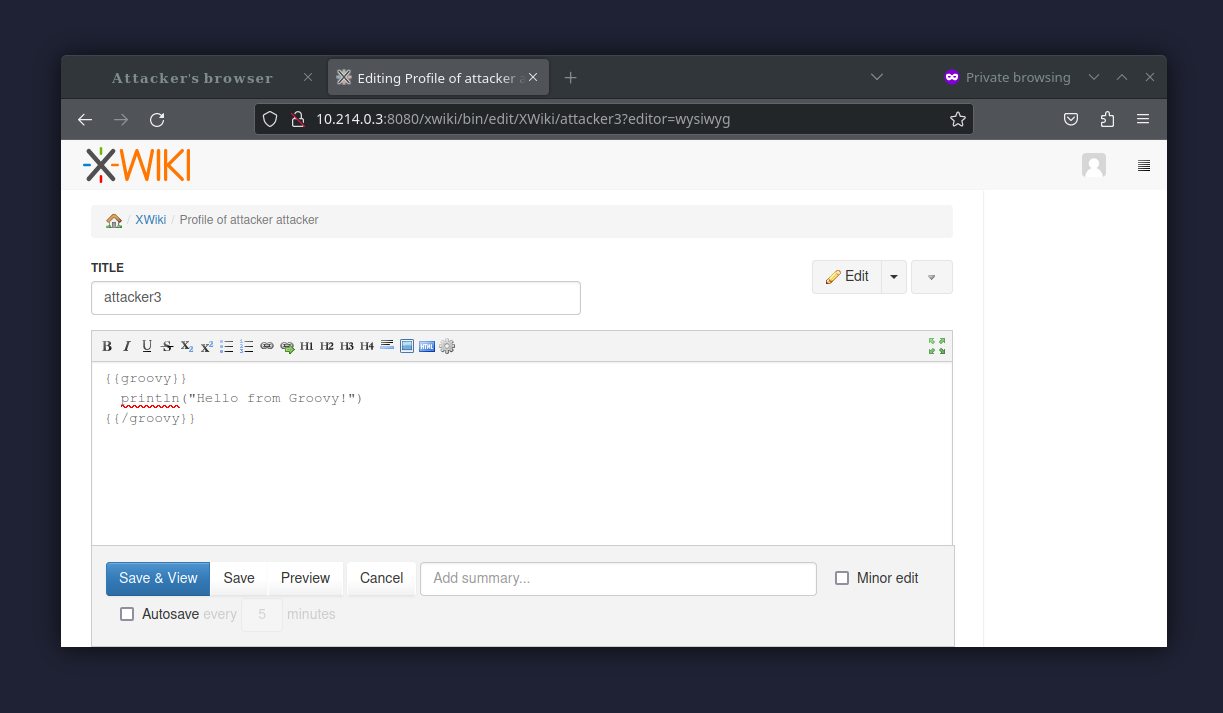Open the Edit button dropdown arrow
1223x713 pixels.
coord(893,276)
